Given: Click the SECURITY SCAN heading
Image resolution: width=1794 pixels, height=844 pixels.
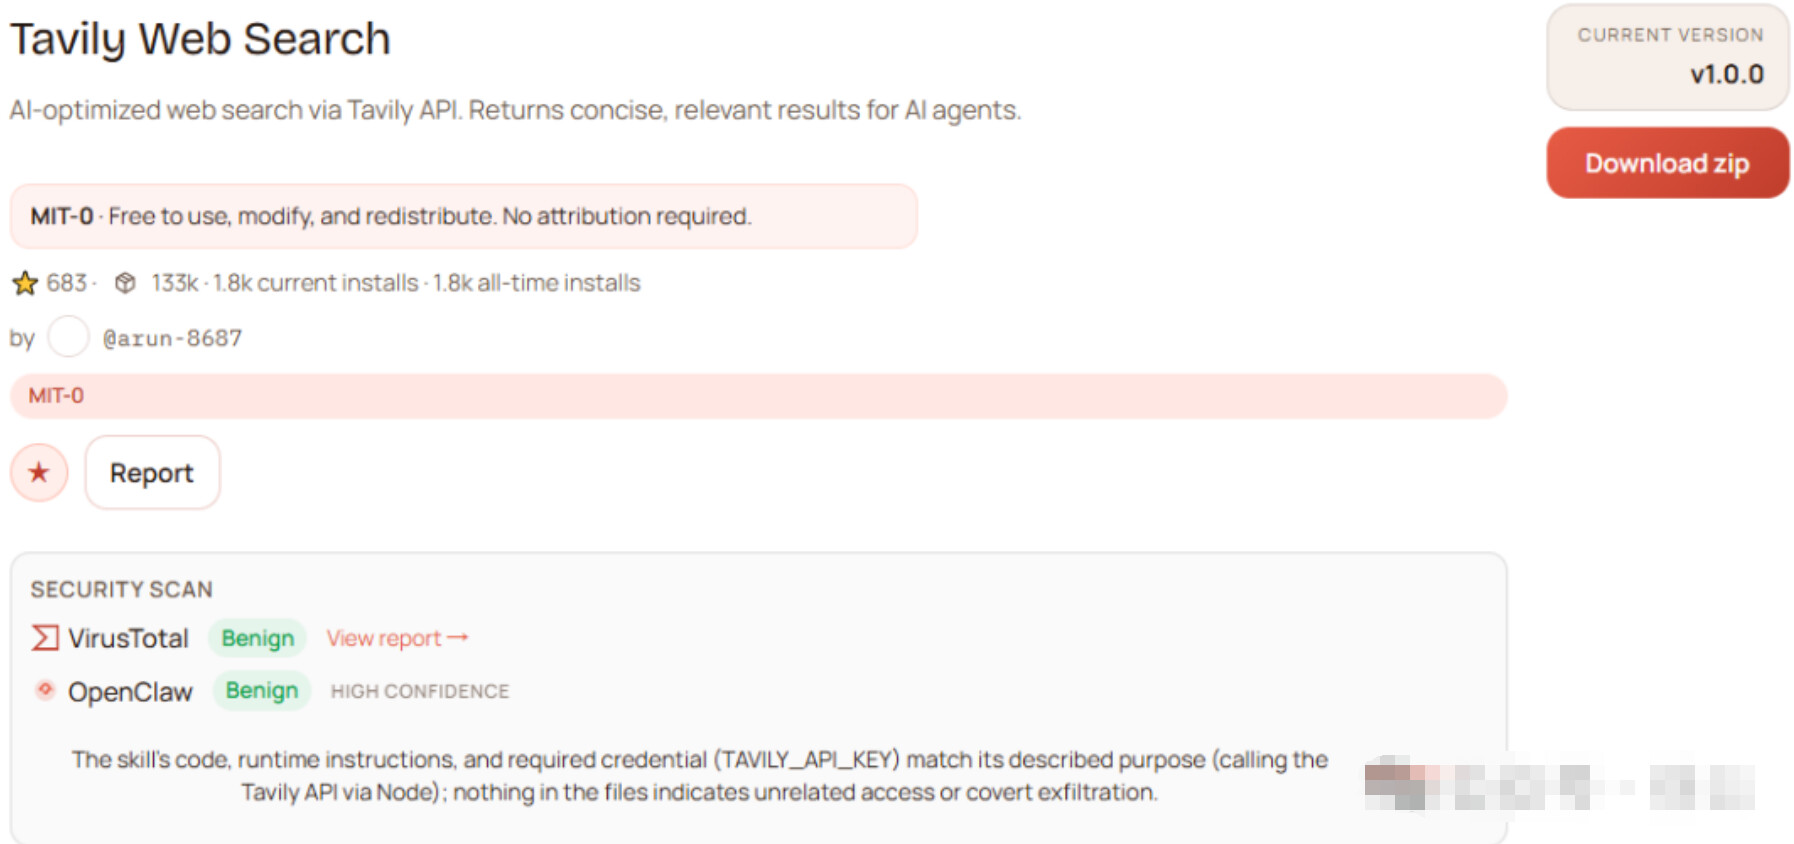Looking at the screenshot, I should (121, 590).
